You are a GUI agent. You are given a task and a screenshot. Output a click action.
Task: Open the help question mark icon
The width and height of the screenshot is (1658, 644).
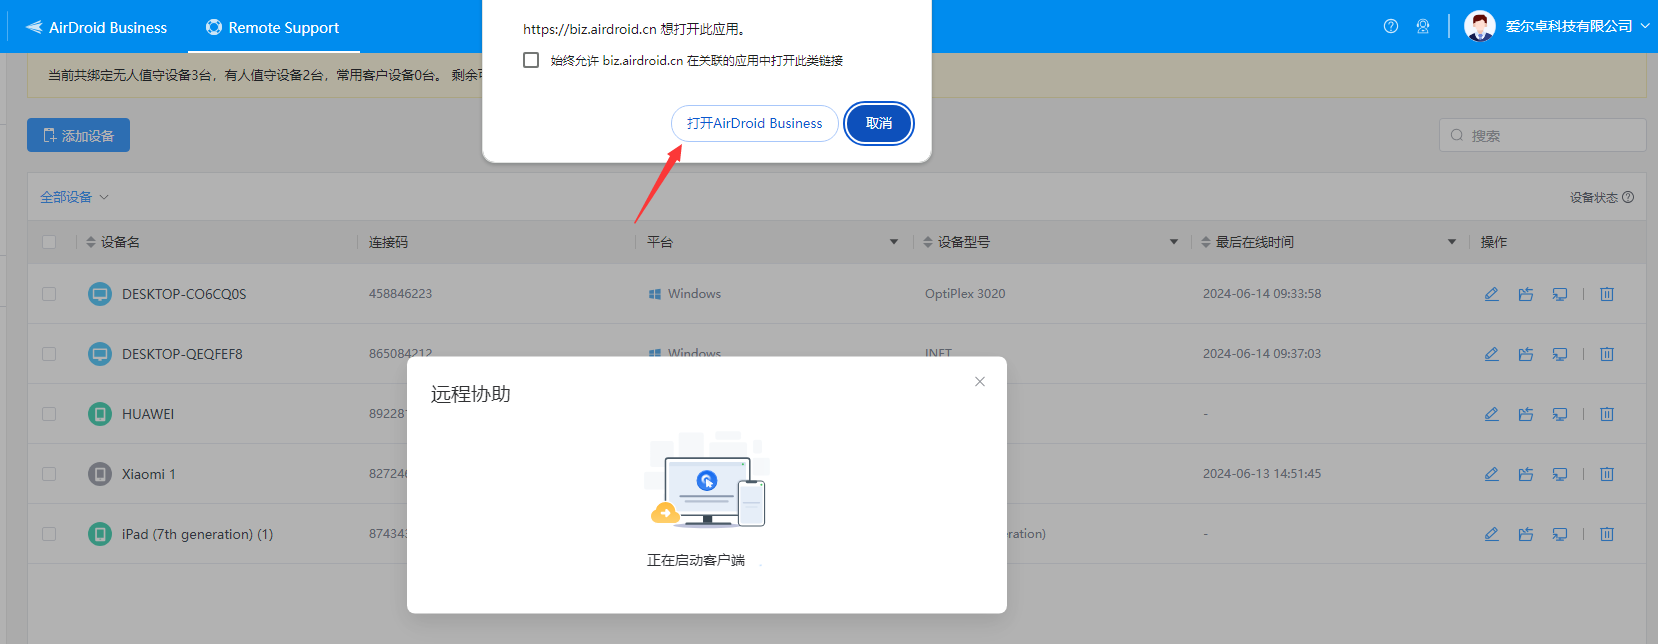point(1390,26)
